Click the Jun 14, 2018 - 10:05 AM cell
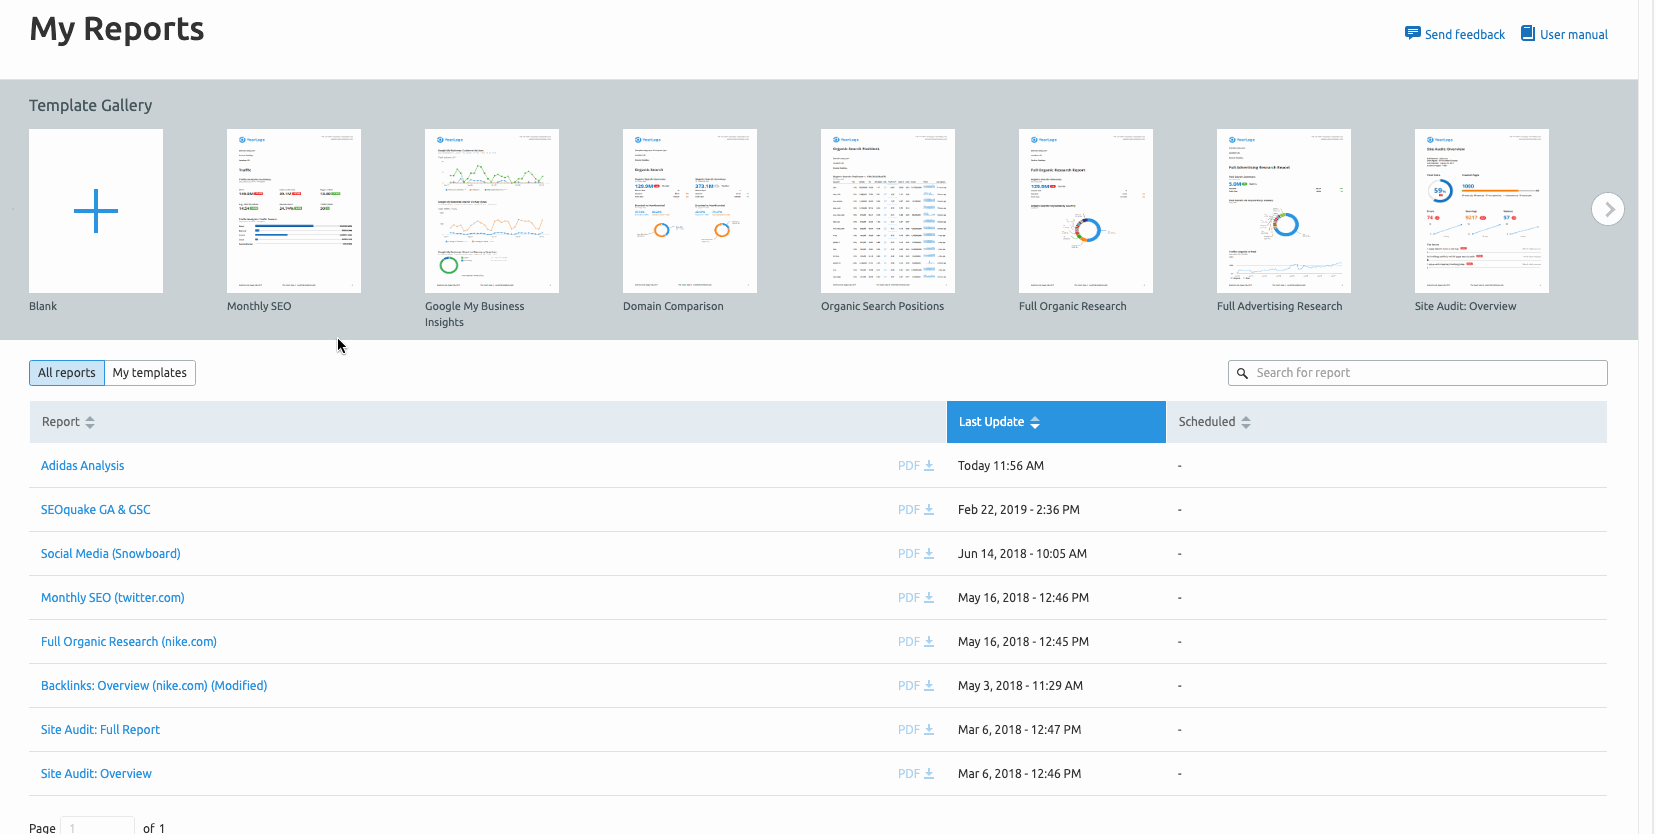1656x834 pixels. pyautogui.click(x=1022, y=554)
